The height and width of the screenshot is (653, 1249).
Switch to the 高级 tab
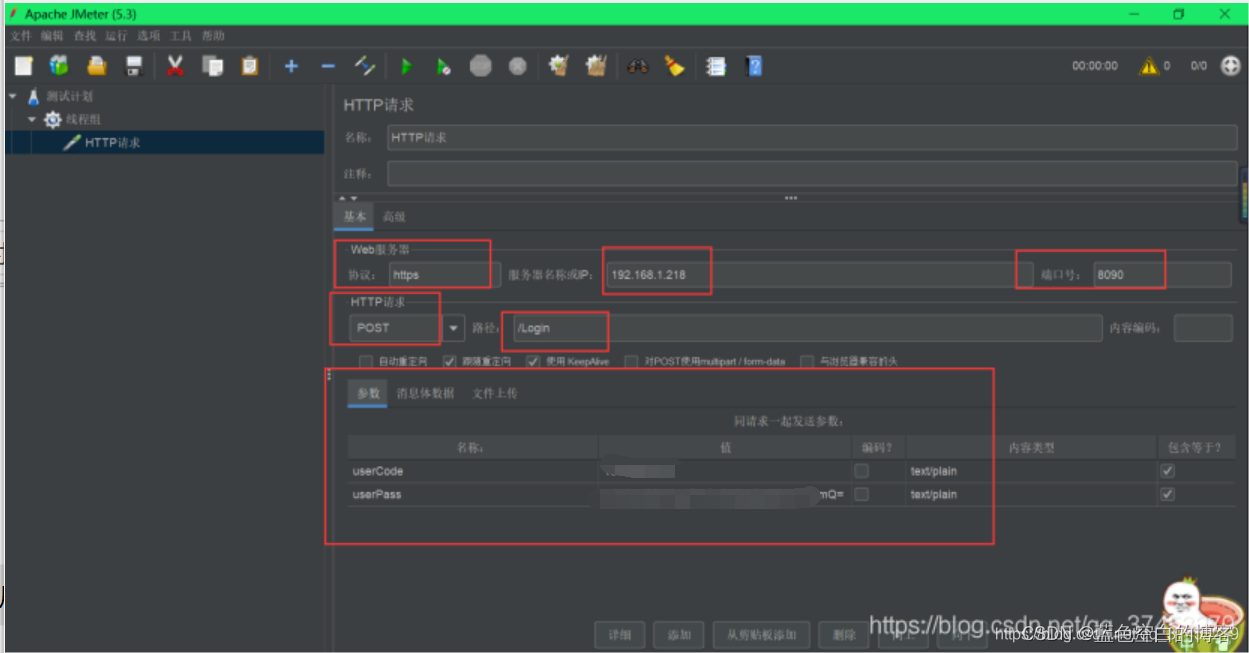coord(394,217)
